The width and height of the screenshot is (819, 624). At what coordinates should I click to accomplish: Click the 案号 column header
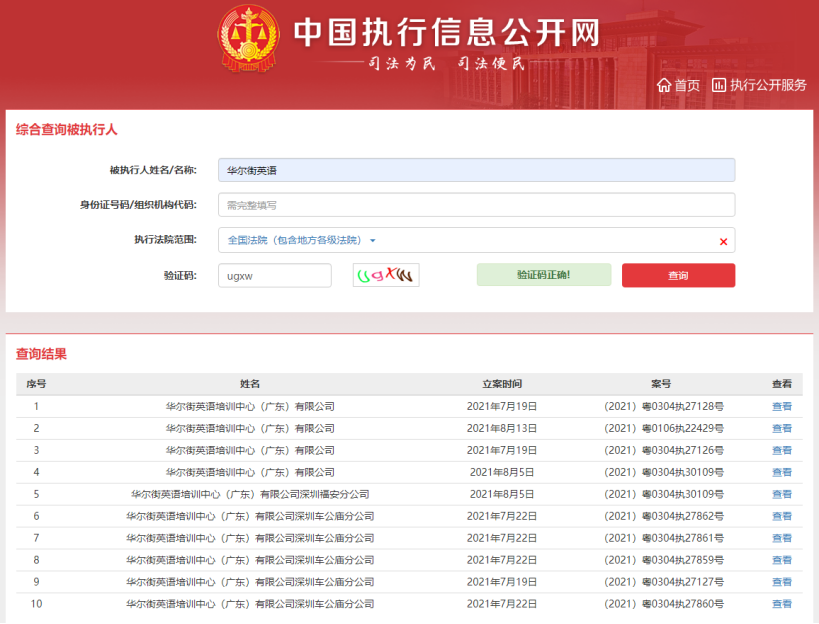(x=661, y=384)
